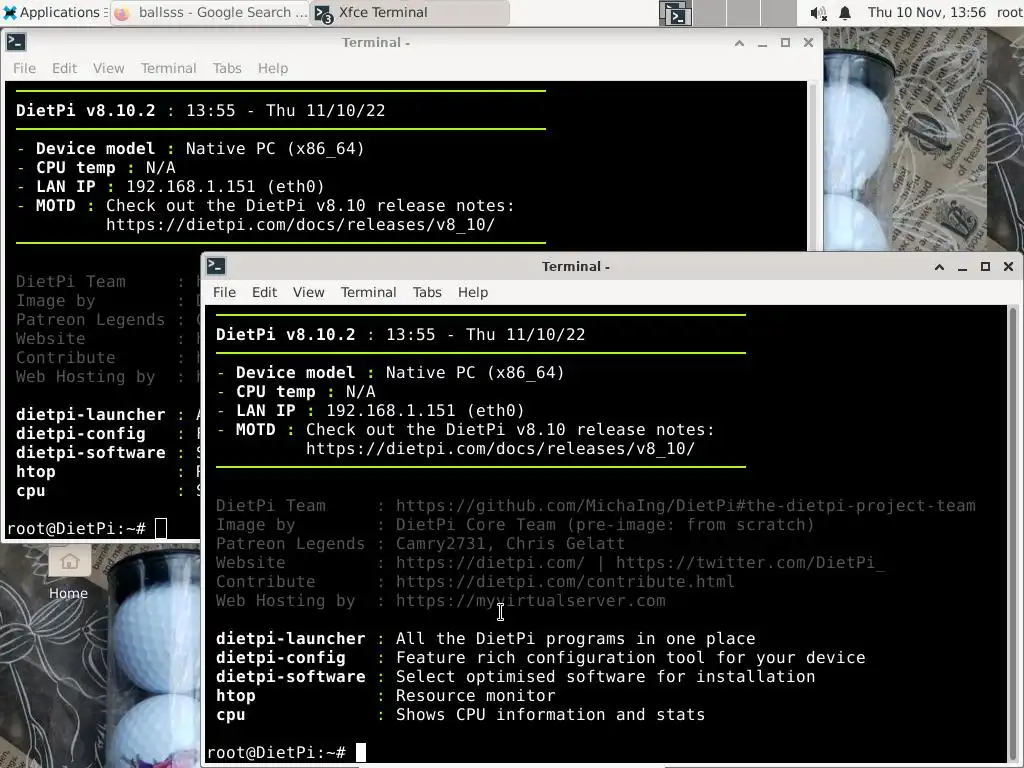Click 'dietpi-launcher' text in back terminal
Image resolution: width=1024 pixels, height=768 pixels.
point(91,415)
